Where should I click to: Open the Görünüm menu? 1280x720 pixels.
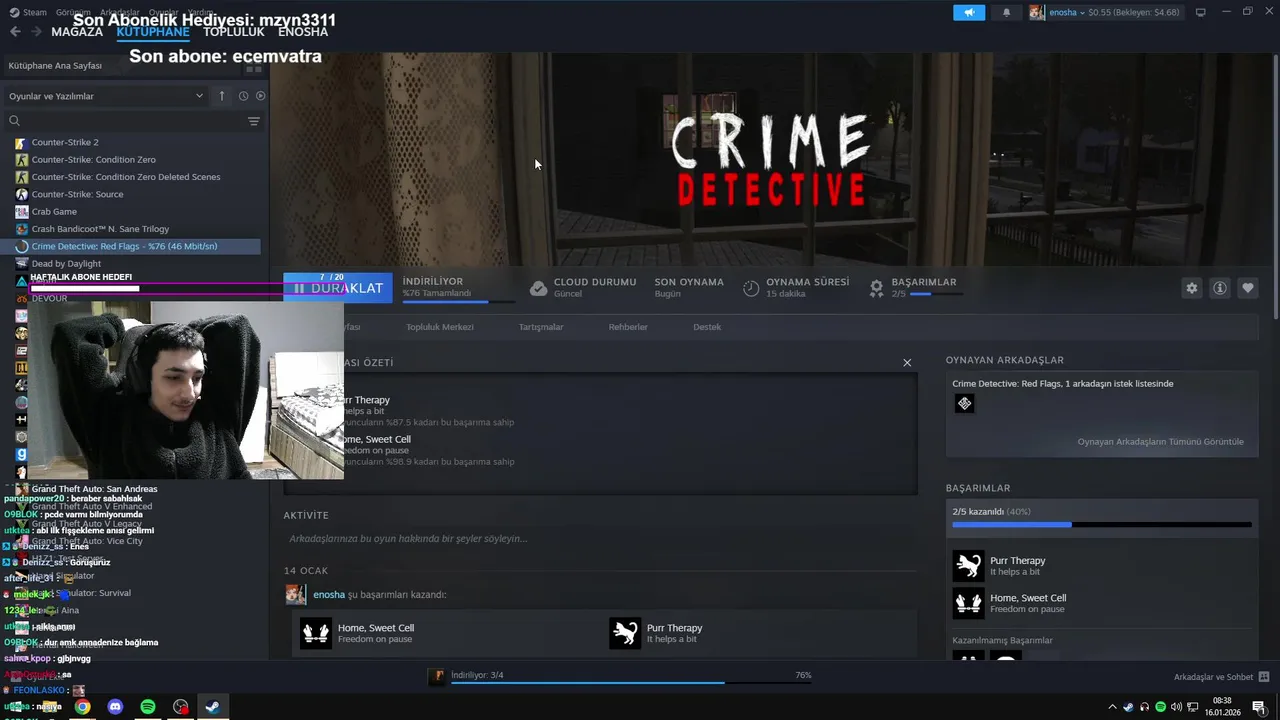tap(73, 12)
